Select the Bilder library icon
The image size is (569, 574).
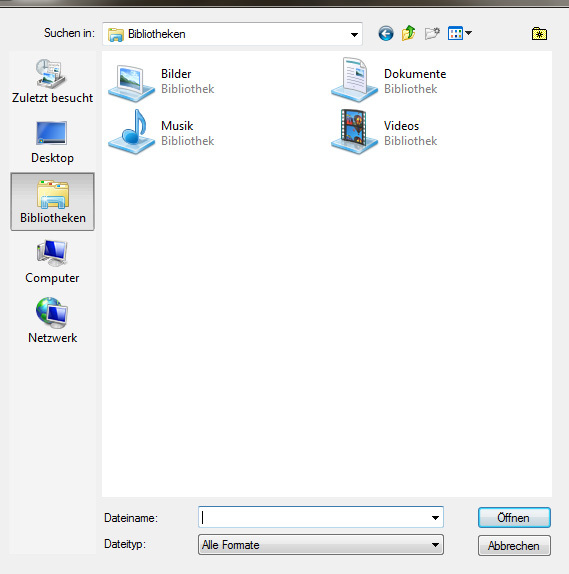131,83
